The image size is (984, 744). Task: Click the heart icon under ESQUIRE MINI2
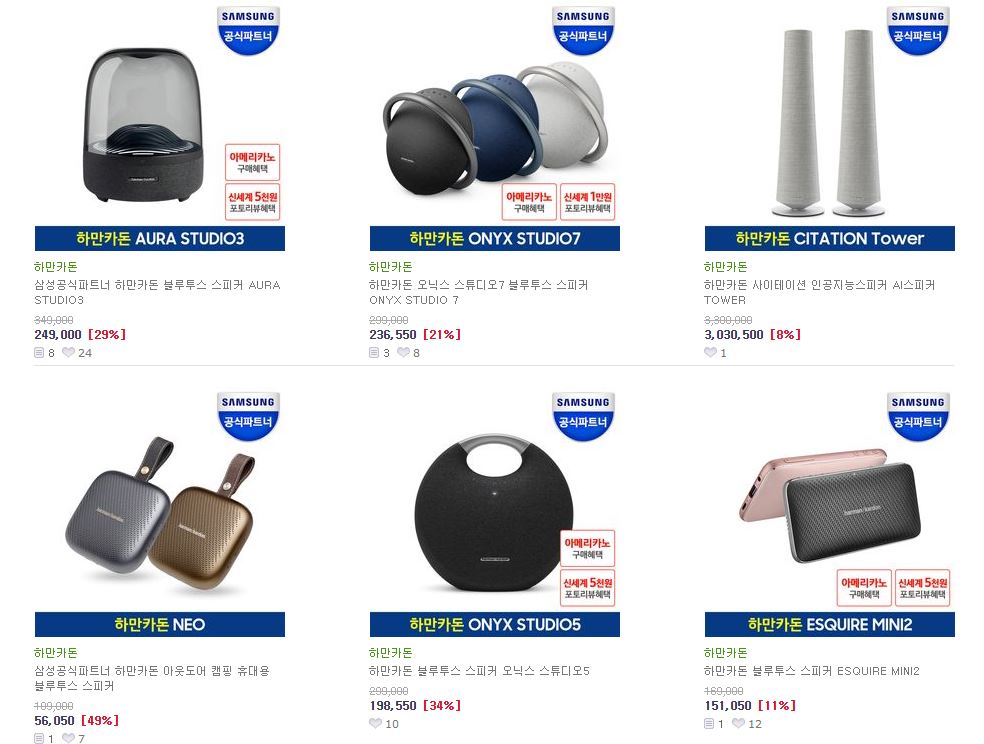(738, 723)
